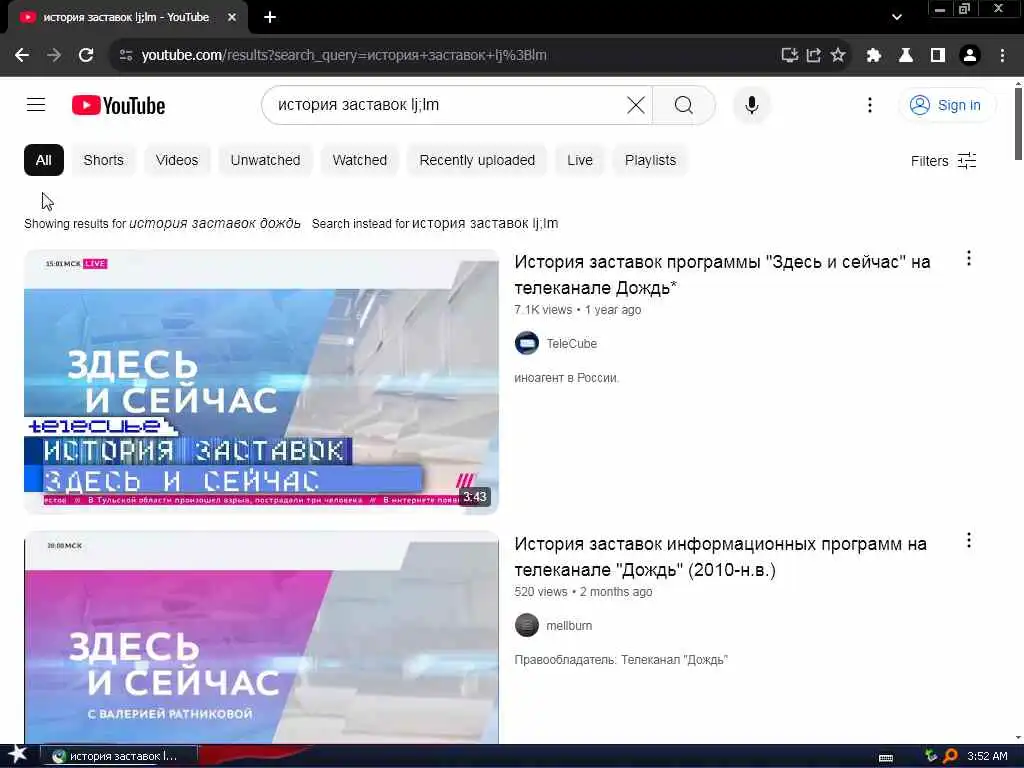The image size is (1024, 768).
Task: Open the Filters panel
Action: coord(943,161)
